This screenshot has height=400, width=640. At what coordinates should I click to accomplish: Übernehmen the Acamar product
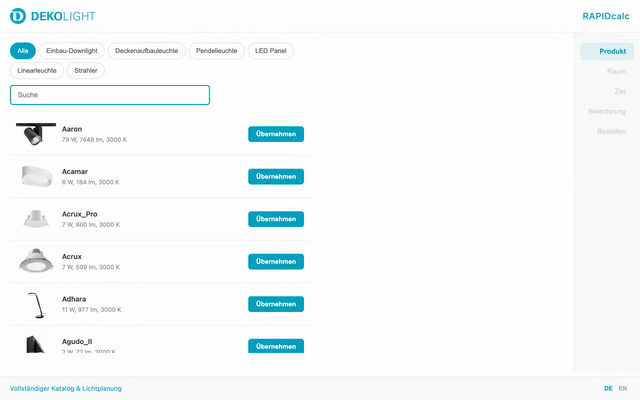pyautogui.click(x=276, y=176)
